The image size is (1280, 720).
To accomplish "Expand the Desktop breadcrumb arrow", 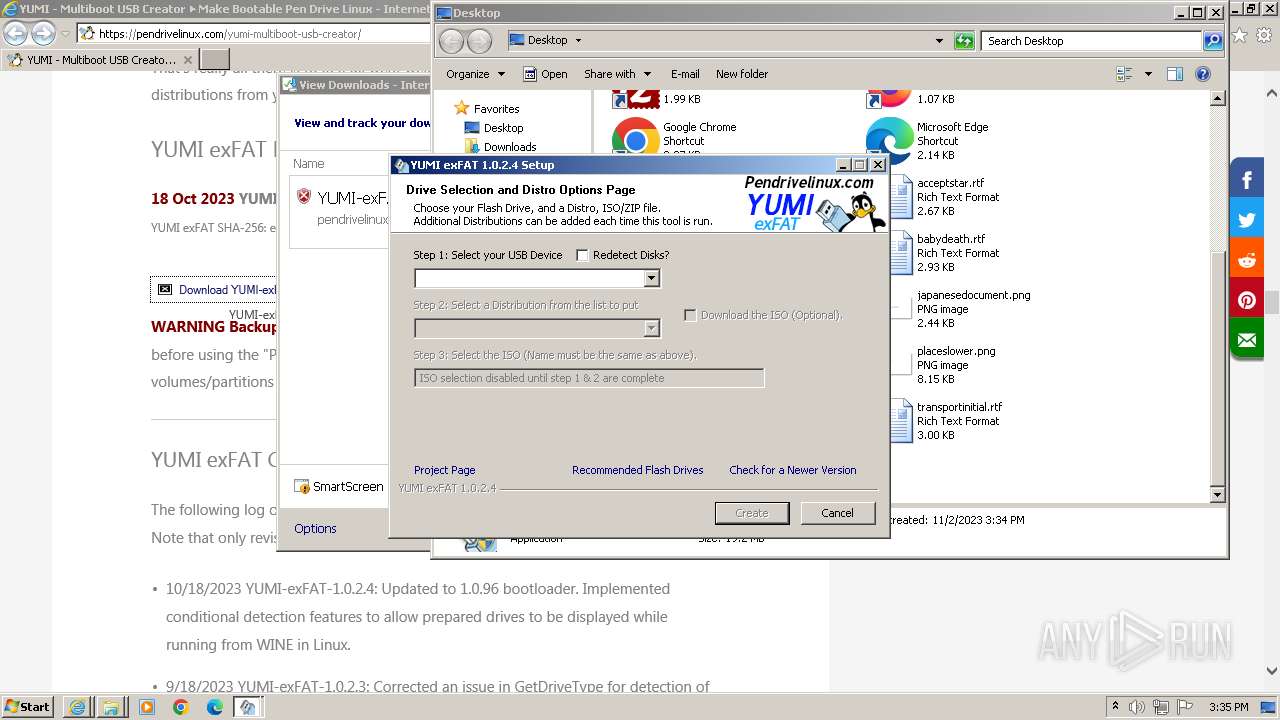I will point(578,41).
